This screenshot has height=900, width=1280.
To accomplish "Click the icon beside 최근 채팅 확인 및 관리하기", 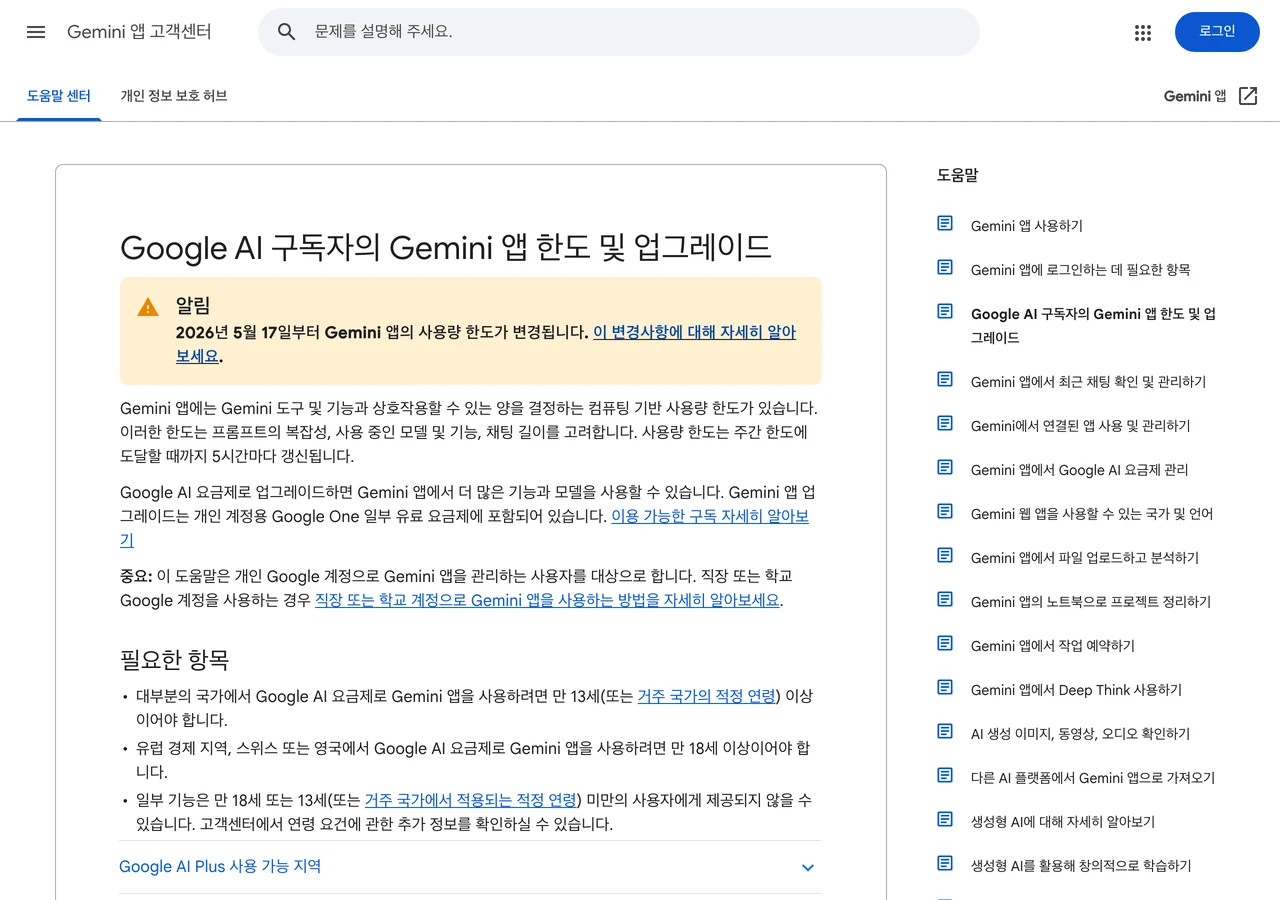I will 945,380.
